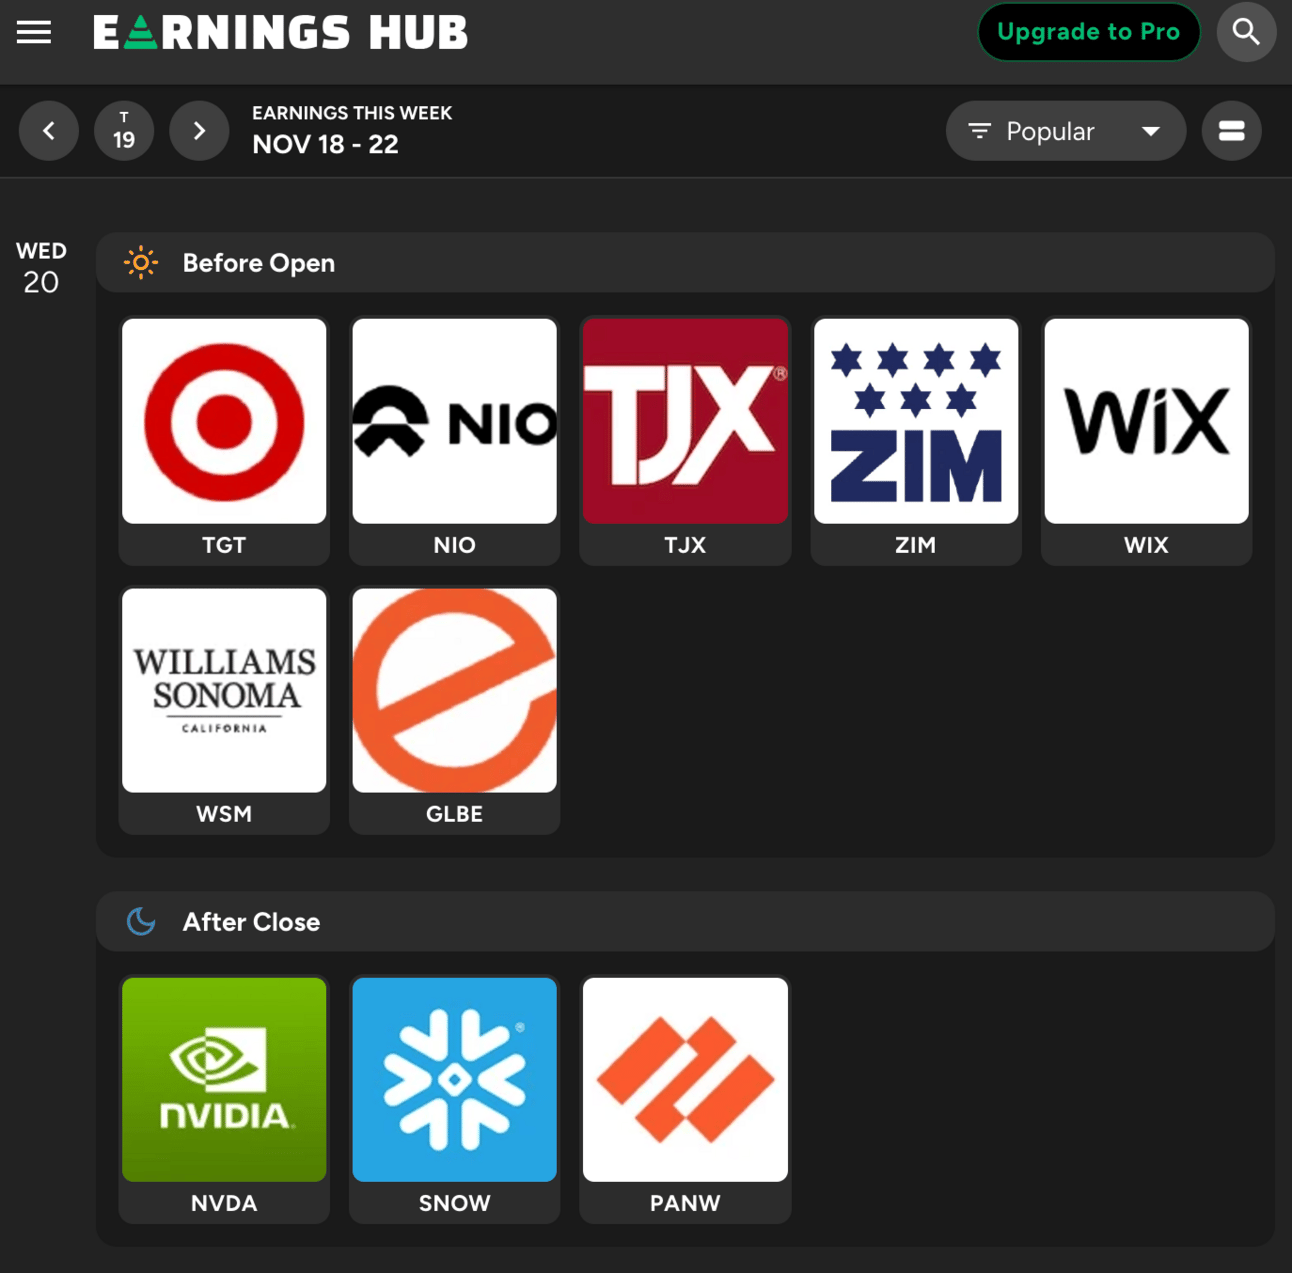Open the NIO logo card
Image resolution: width=1292 pixels, height=1273 pixels.
point(455,441)
